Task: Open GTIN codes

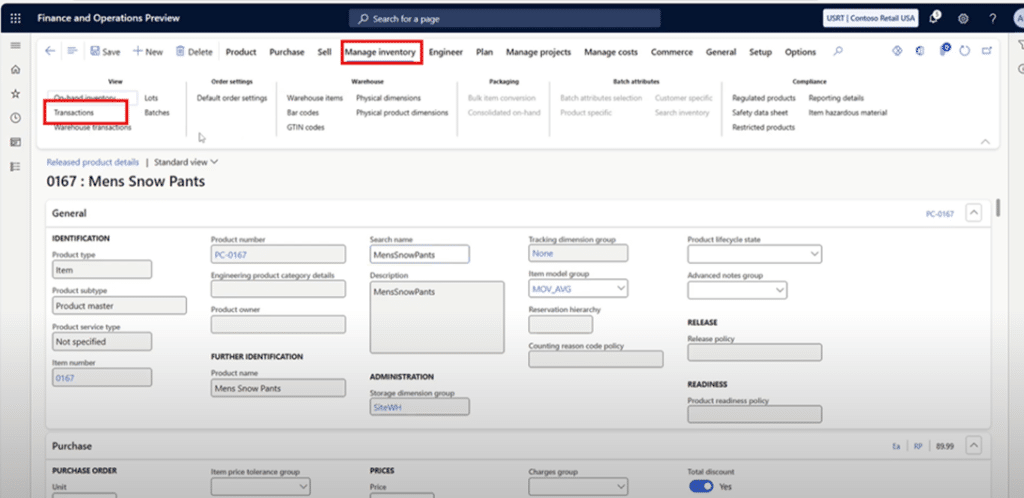Action: coord(306,128)
